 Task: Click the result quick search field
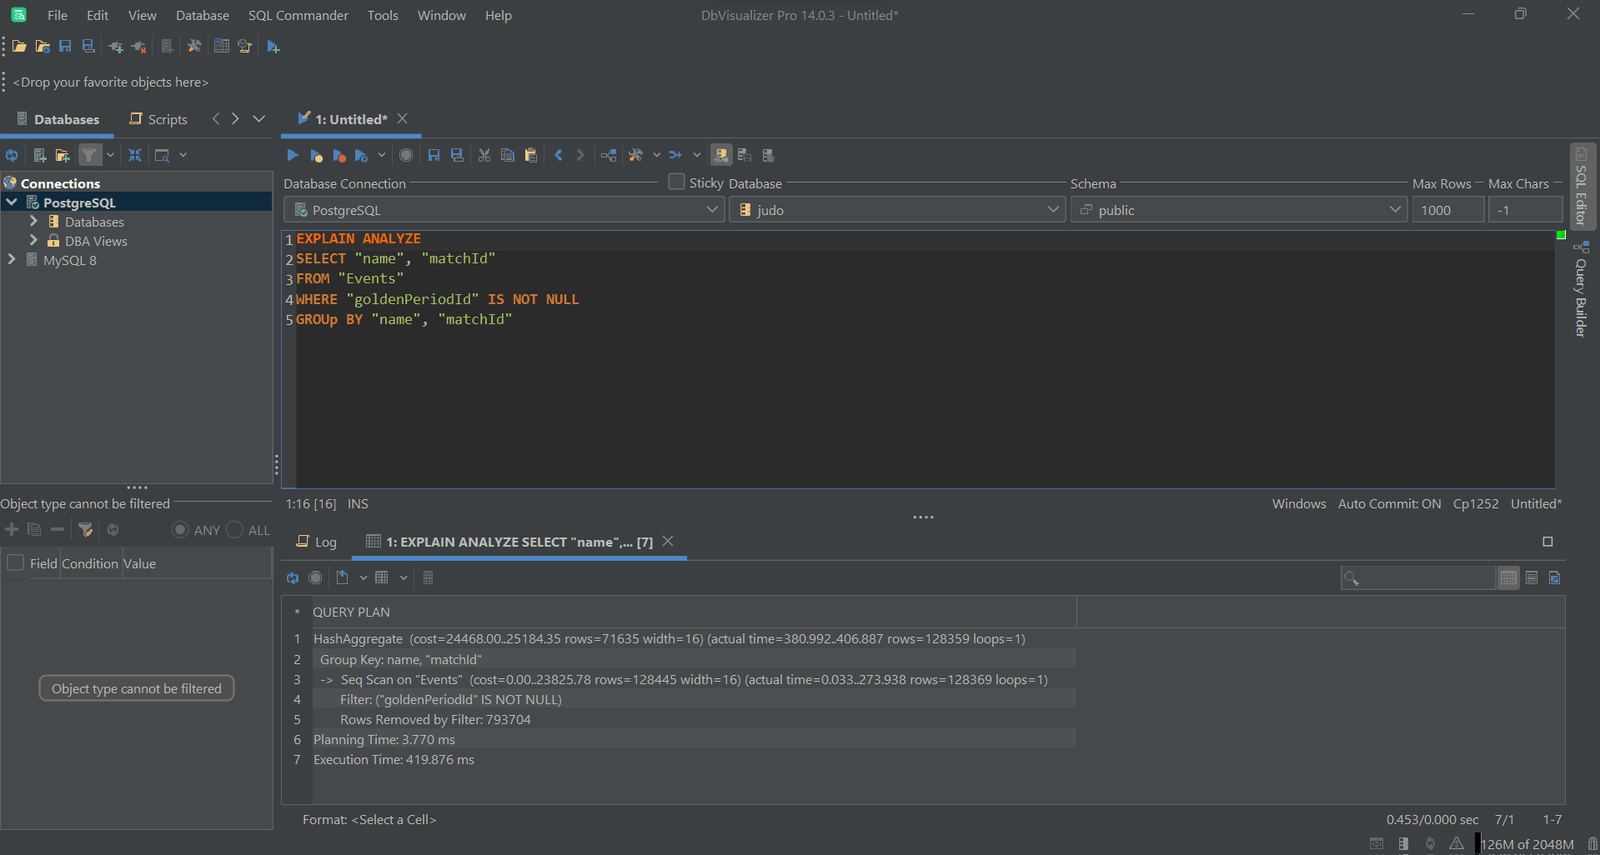tap(1417, 578)
